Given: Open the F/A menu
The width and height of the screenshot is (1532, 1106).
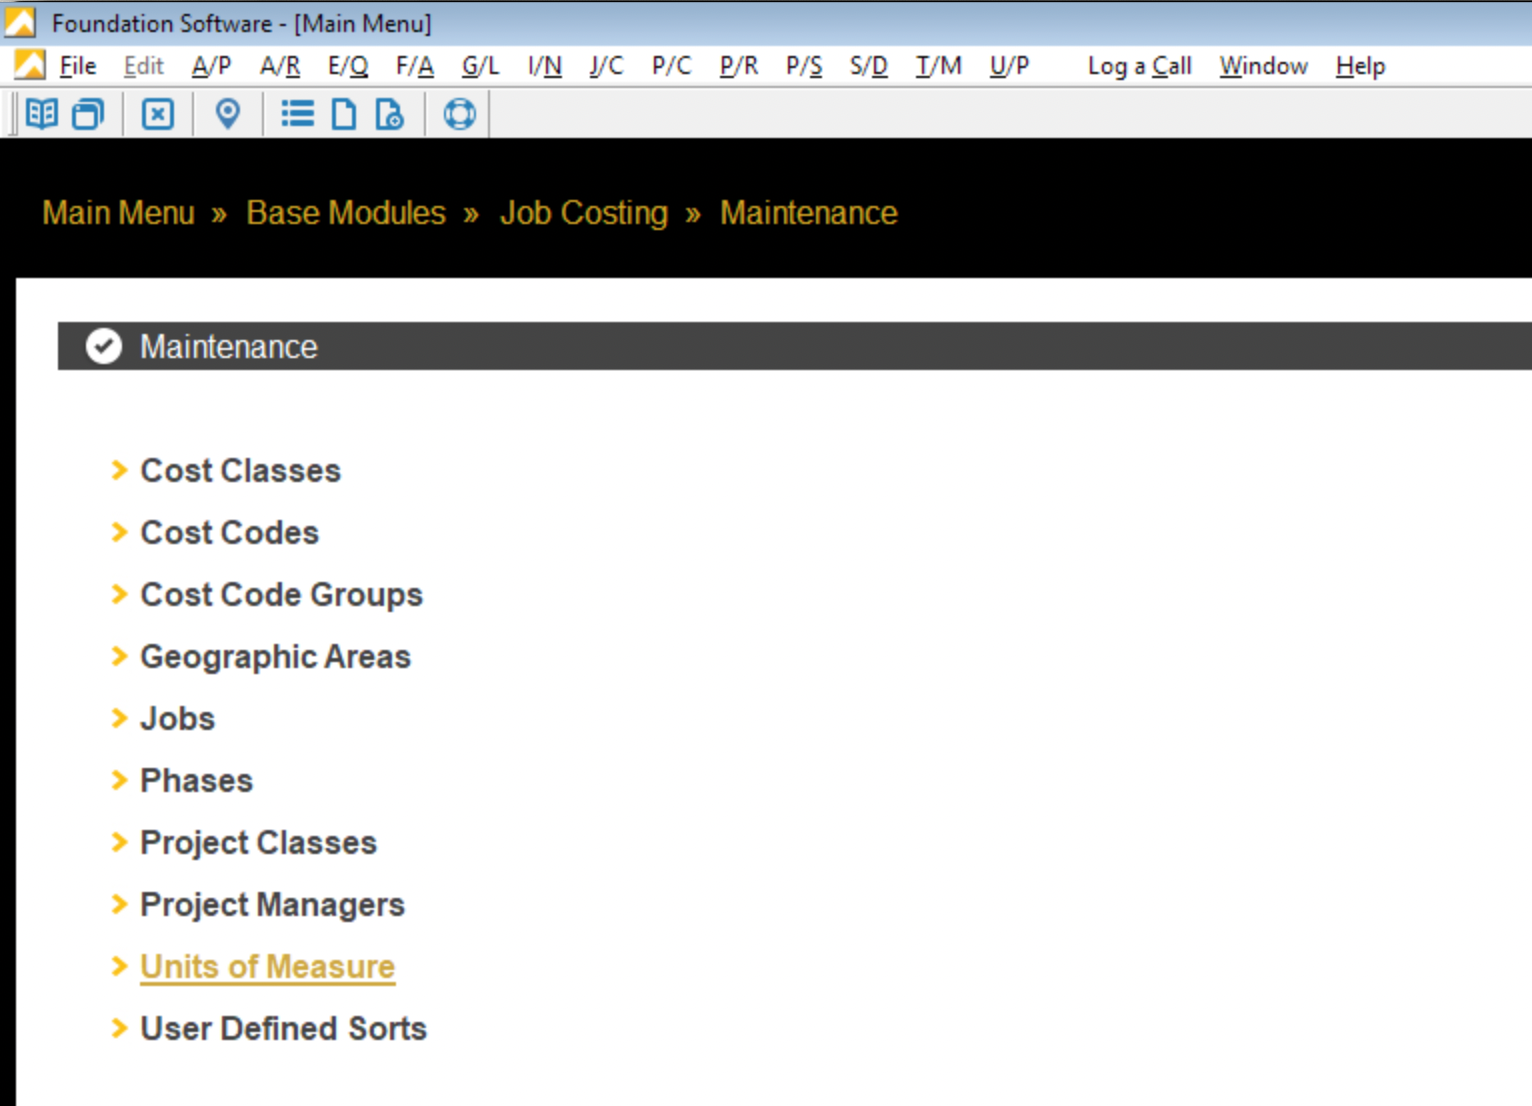Looking at the screenshot, I should pyautogui.click(x=415, y=66).
